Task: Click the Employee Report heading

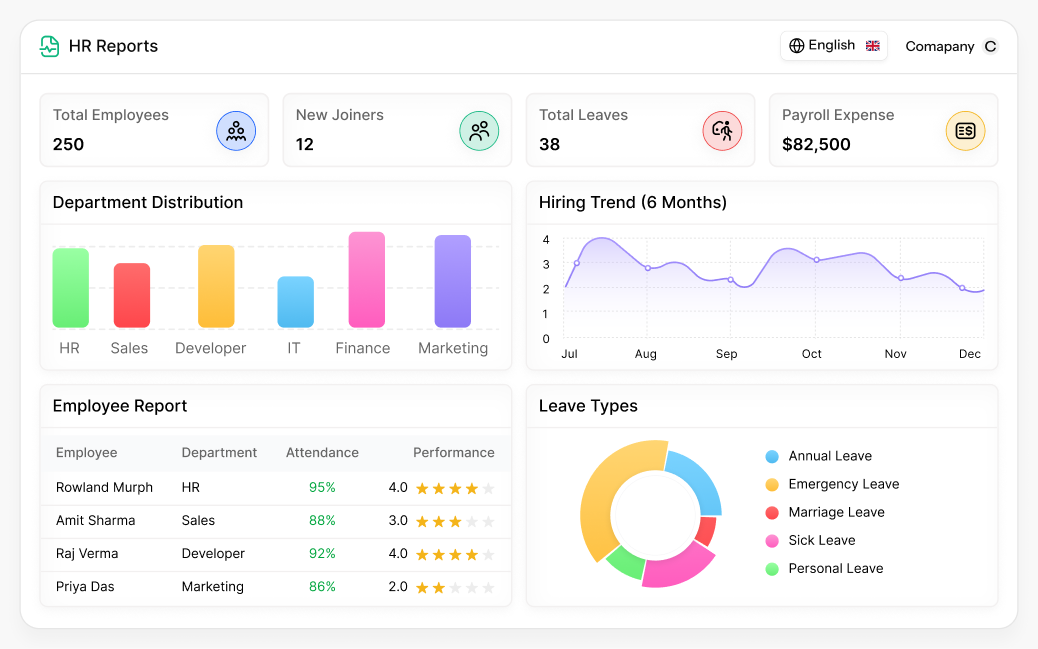Action: pyautogui.click(x=120, y=406)
